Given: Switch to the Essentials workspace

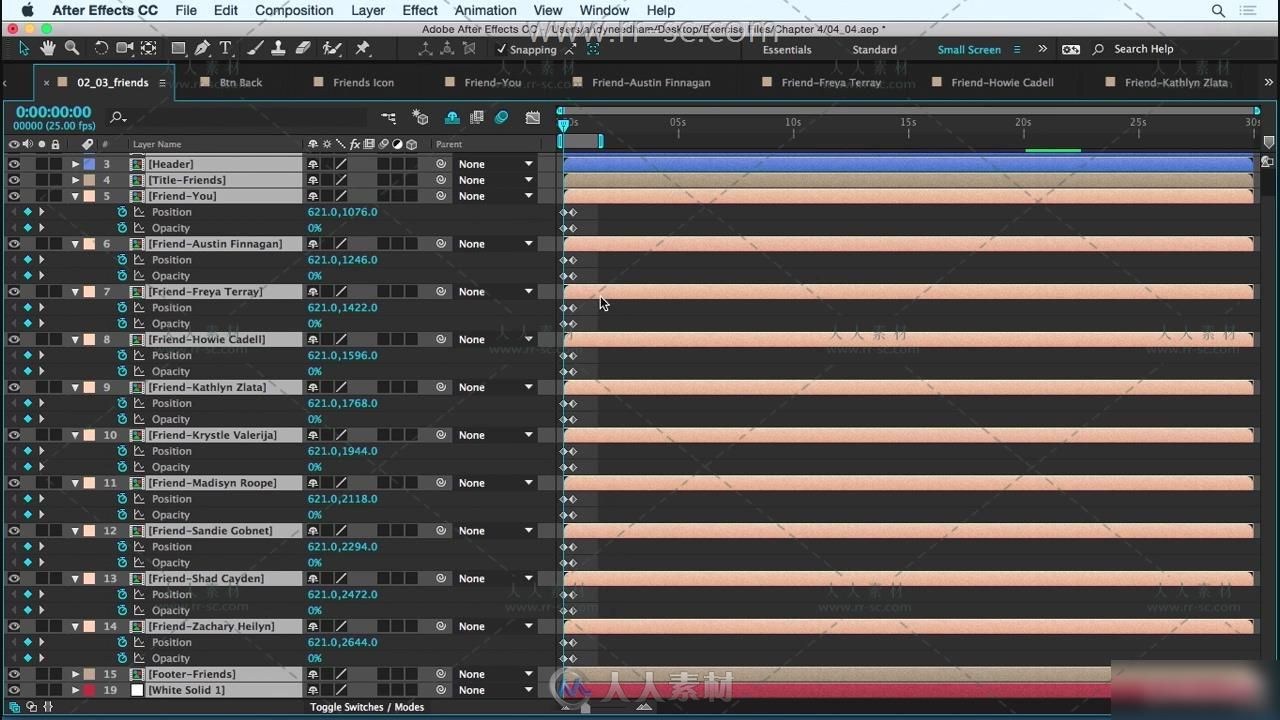Looking at the screenshot, I should [787, 49].
